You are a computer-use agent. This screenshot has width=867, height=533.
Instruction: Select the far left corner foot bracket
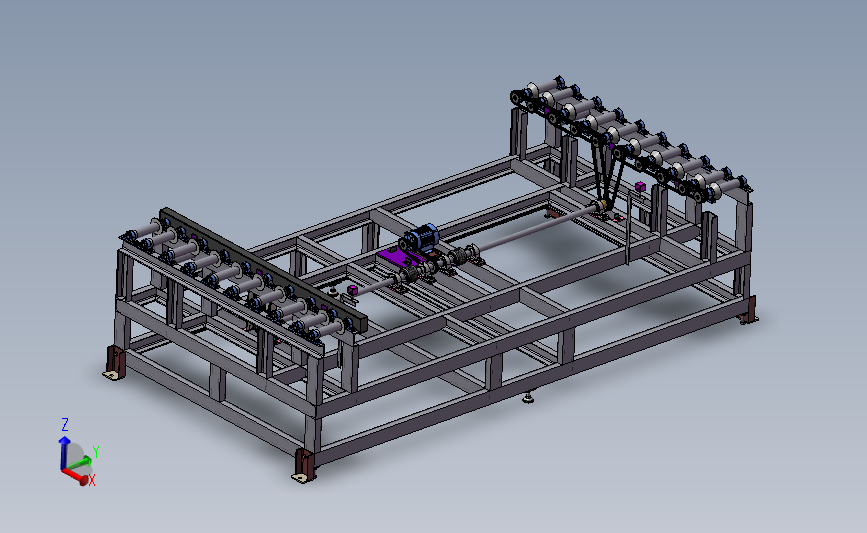[114, 363]
